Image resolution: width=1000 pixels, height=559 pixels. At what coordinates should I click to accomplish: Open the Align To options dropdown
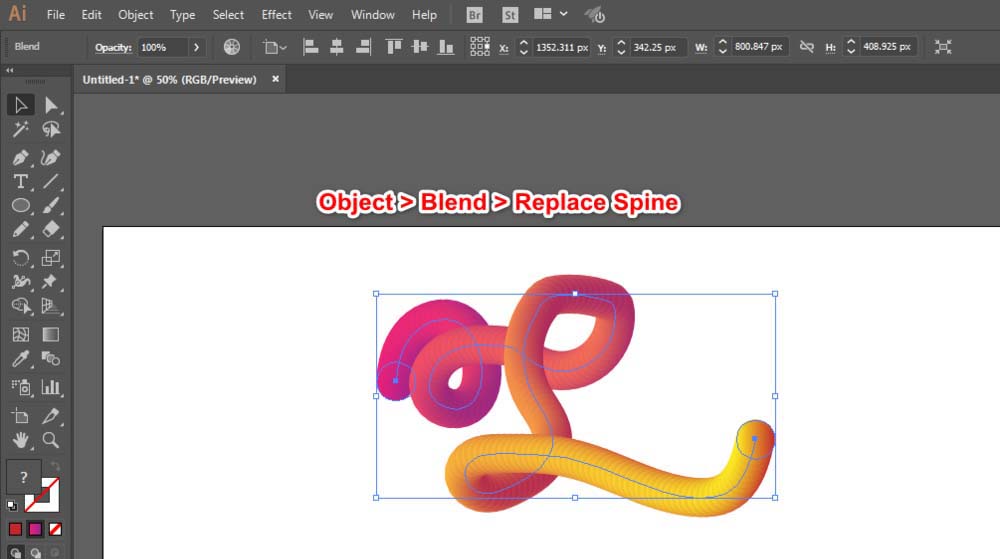(x=275, y=47)
